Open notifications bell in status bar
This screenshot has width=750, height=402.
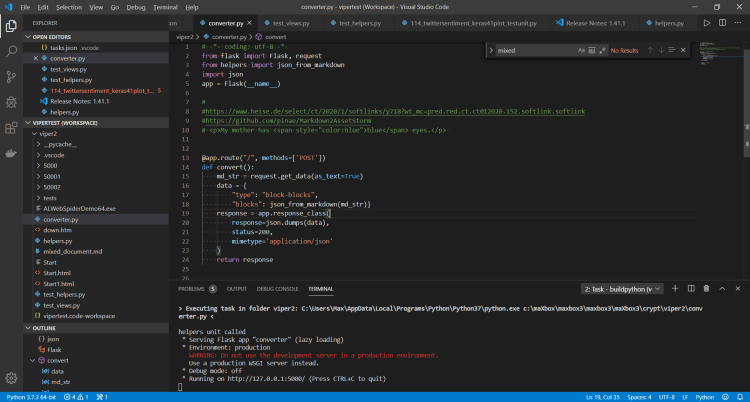740,397
